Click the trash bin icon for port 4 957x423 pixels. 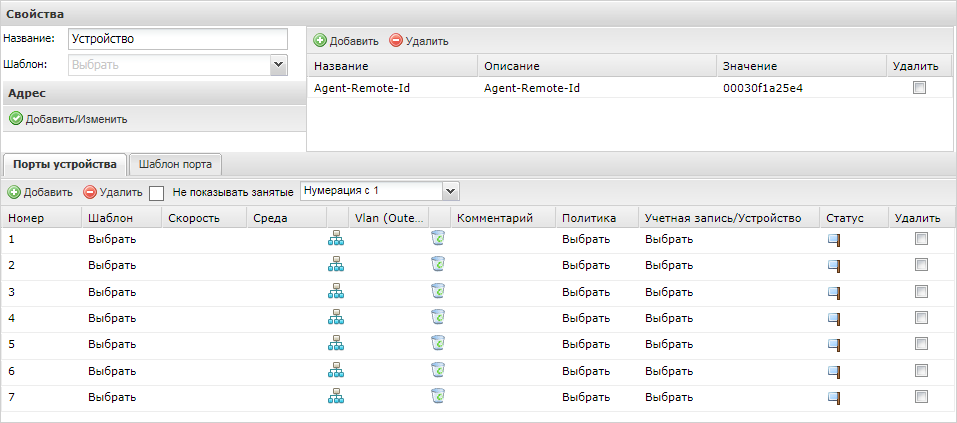coord(437,317)
